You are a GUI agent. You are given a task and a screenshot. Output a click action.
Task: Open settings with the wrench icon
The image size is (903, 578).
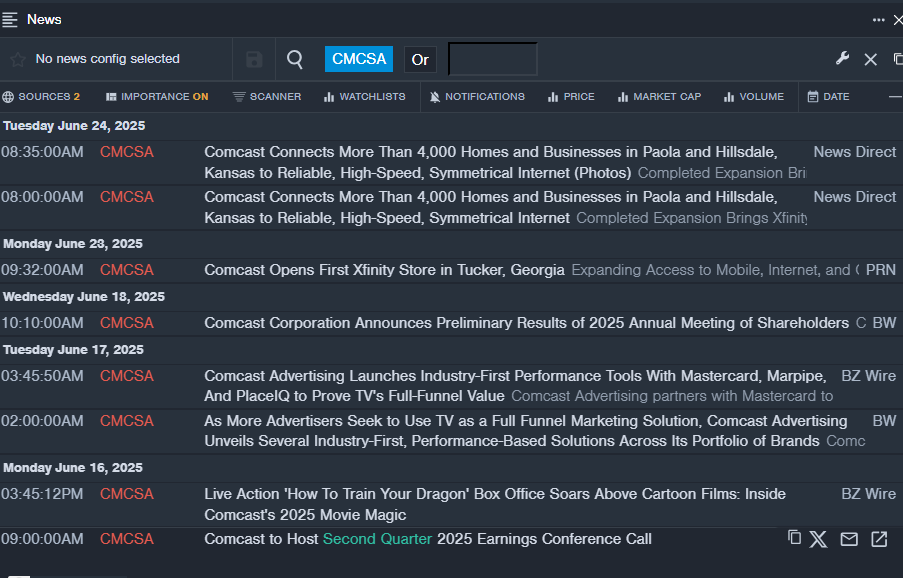(842, 58)
